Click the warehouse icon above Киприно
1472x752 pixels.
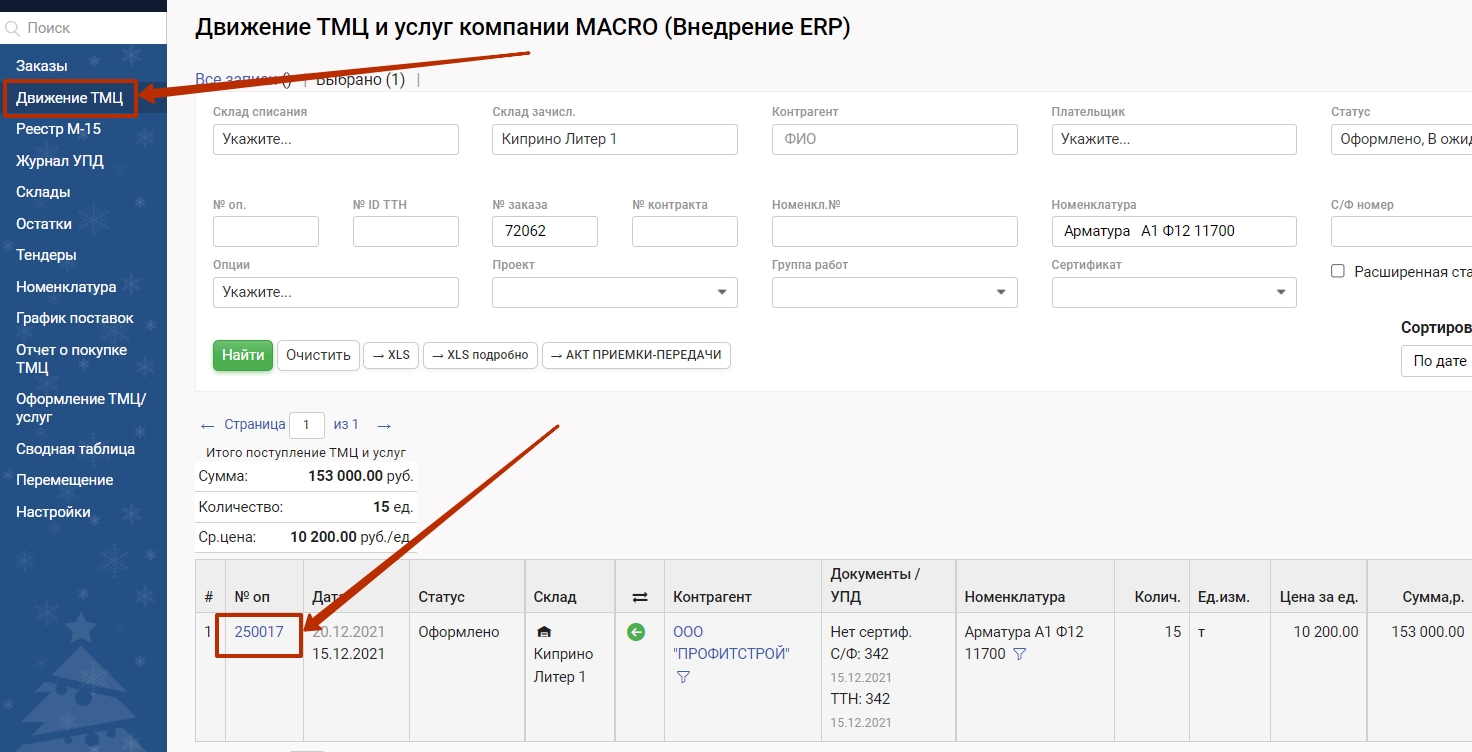544,632
